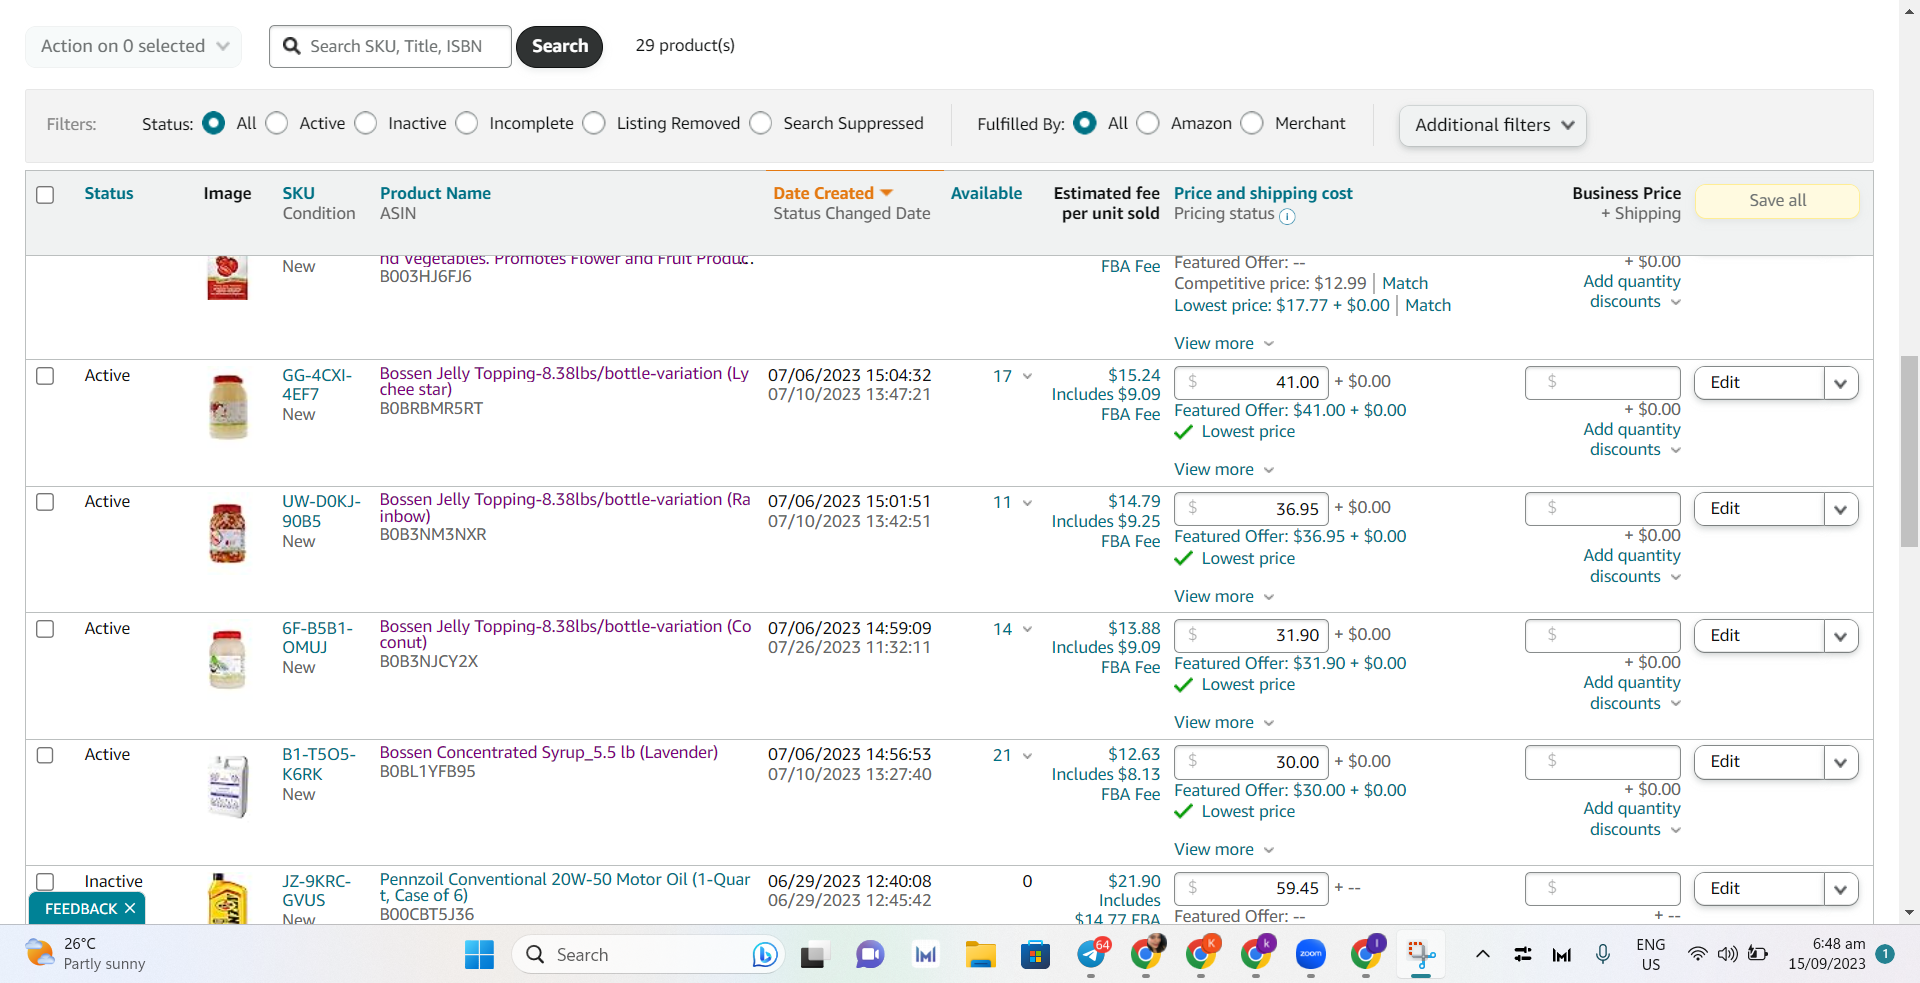The image size is (1920, 983).
Task: Open Task View from the taskbar
Action: pos(813,955)
